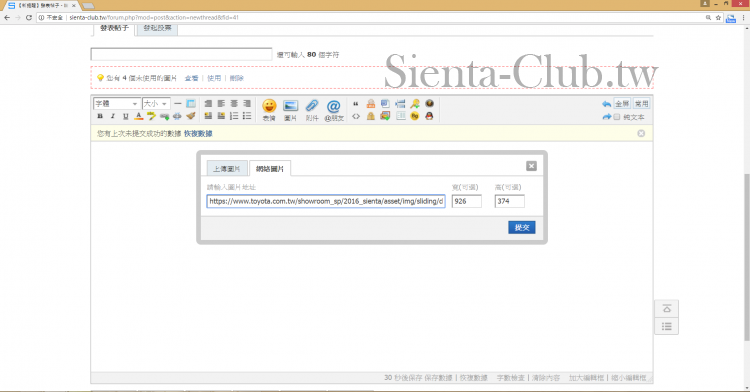Redo with the blue forward arrow

tap(607, 117)
